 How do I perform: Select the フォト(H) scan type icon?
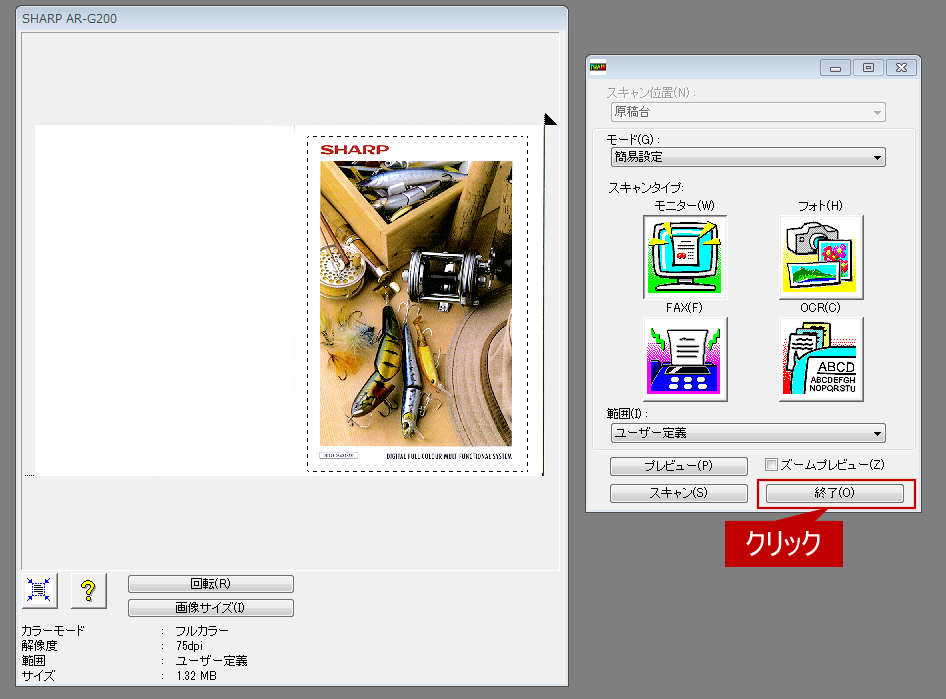(821, 256)
